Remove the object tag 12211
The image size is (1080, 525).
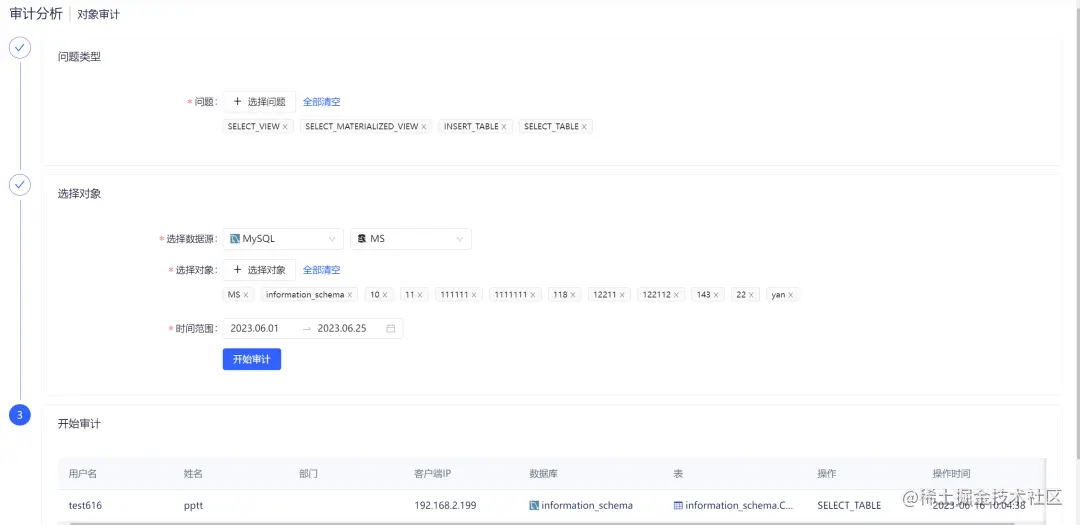622,295
